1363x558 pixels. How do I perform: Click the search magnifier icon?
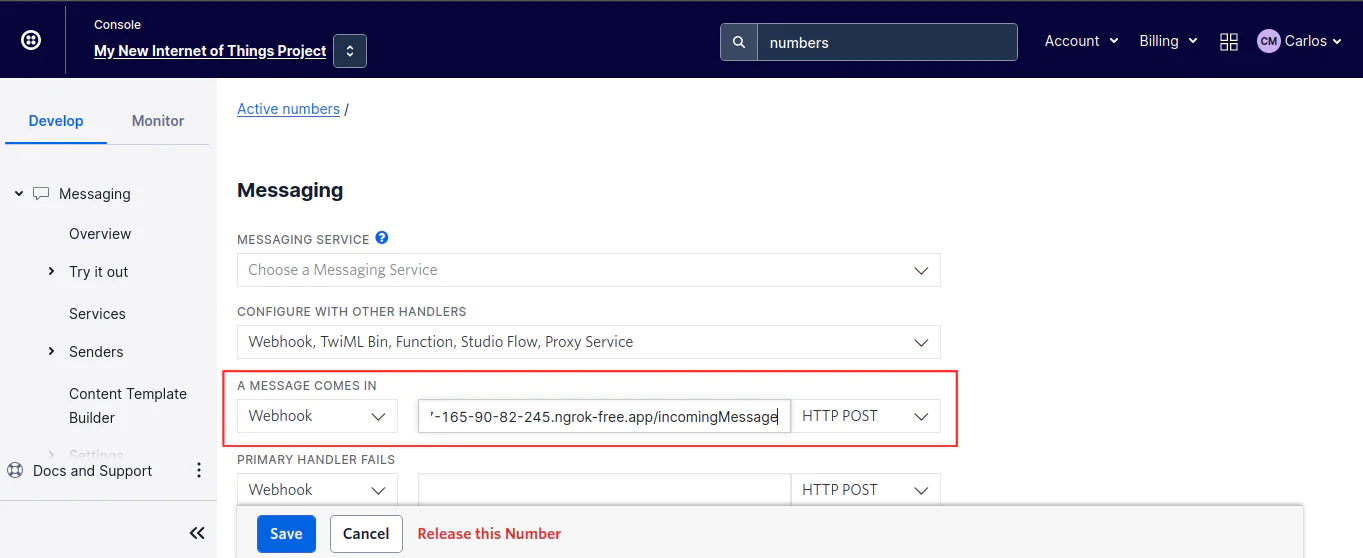click(x=739, y=42)
